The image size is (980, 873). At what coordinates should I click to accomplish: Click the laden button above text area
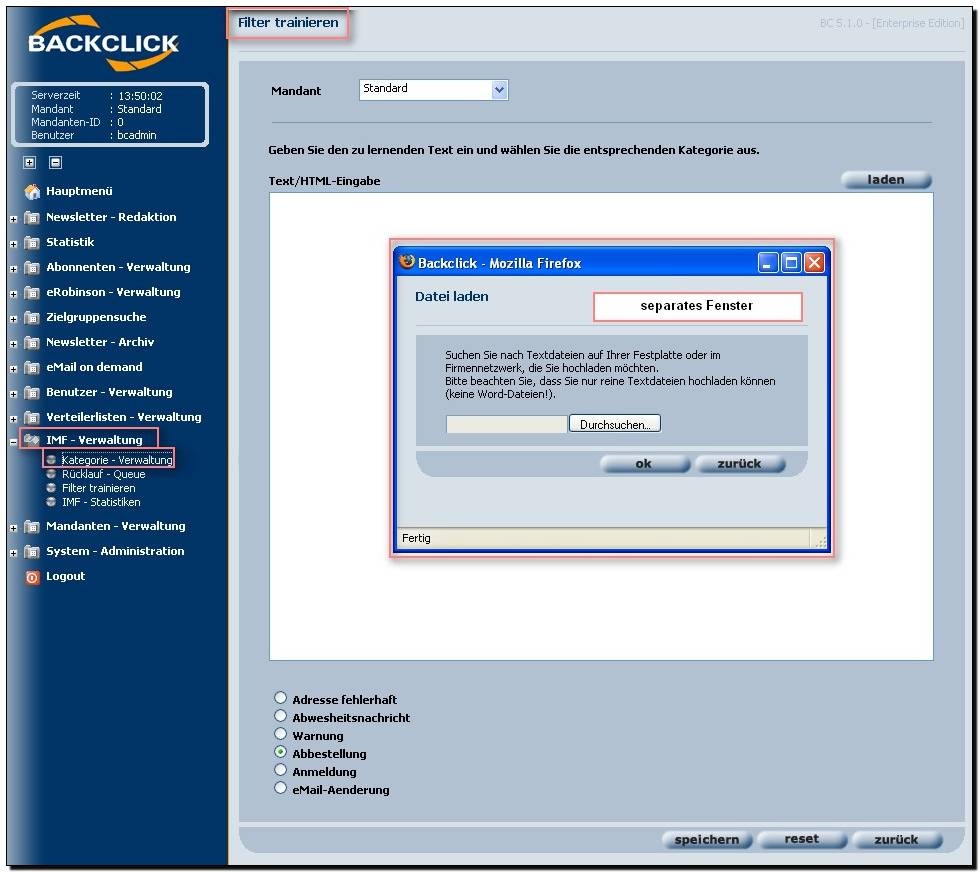(886, 180)
